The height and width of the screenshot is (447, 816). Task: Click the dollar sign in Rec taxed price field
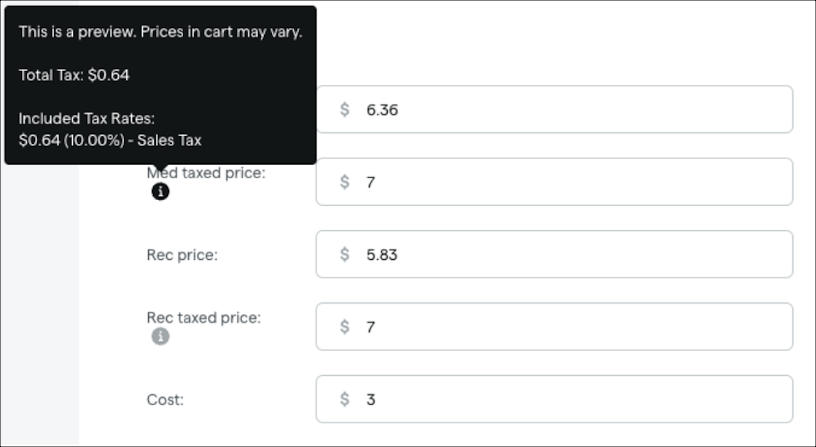click(x=345, y=327)
